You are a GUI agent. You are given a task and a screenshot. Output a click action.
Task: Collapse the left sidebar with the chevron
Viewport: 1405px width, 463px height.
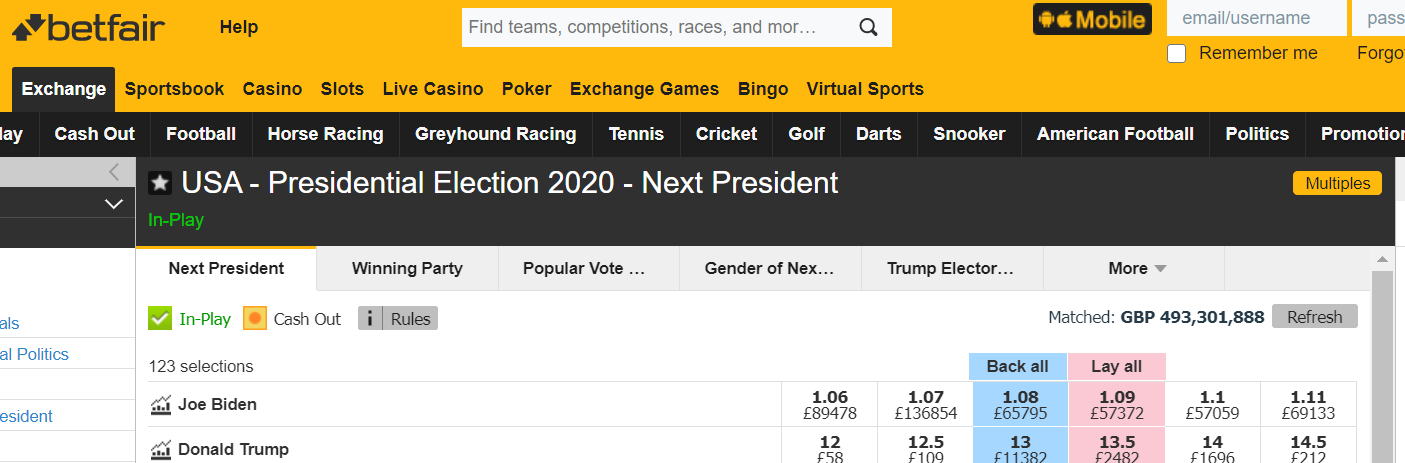pos(114,172)
